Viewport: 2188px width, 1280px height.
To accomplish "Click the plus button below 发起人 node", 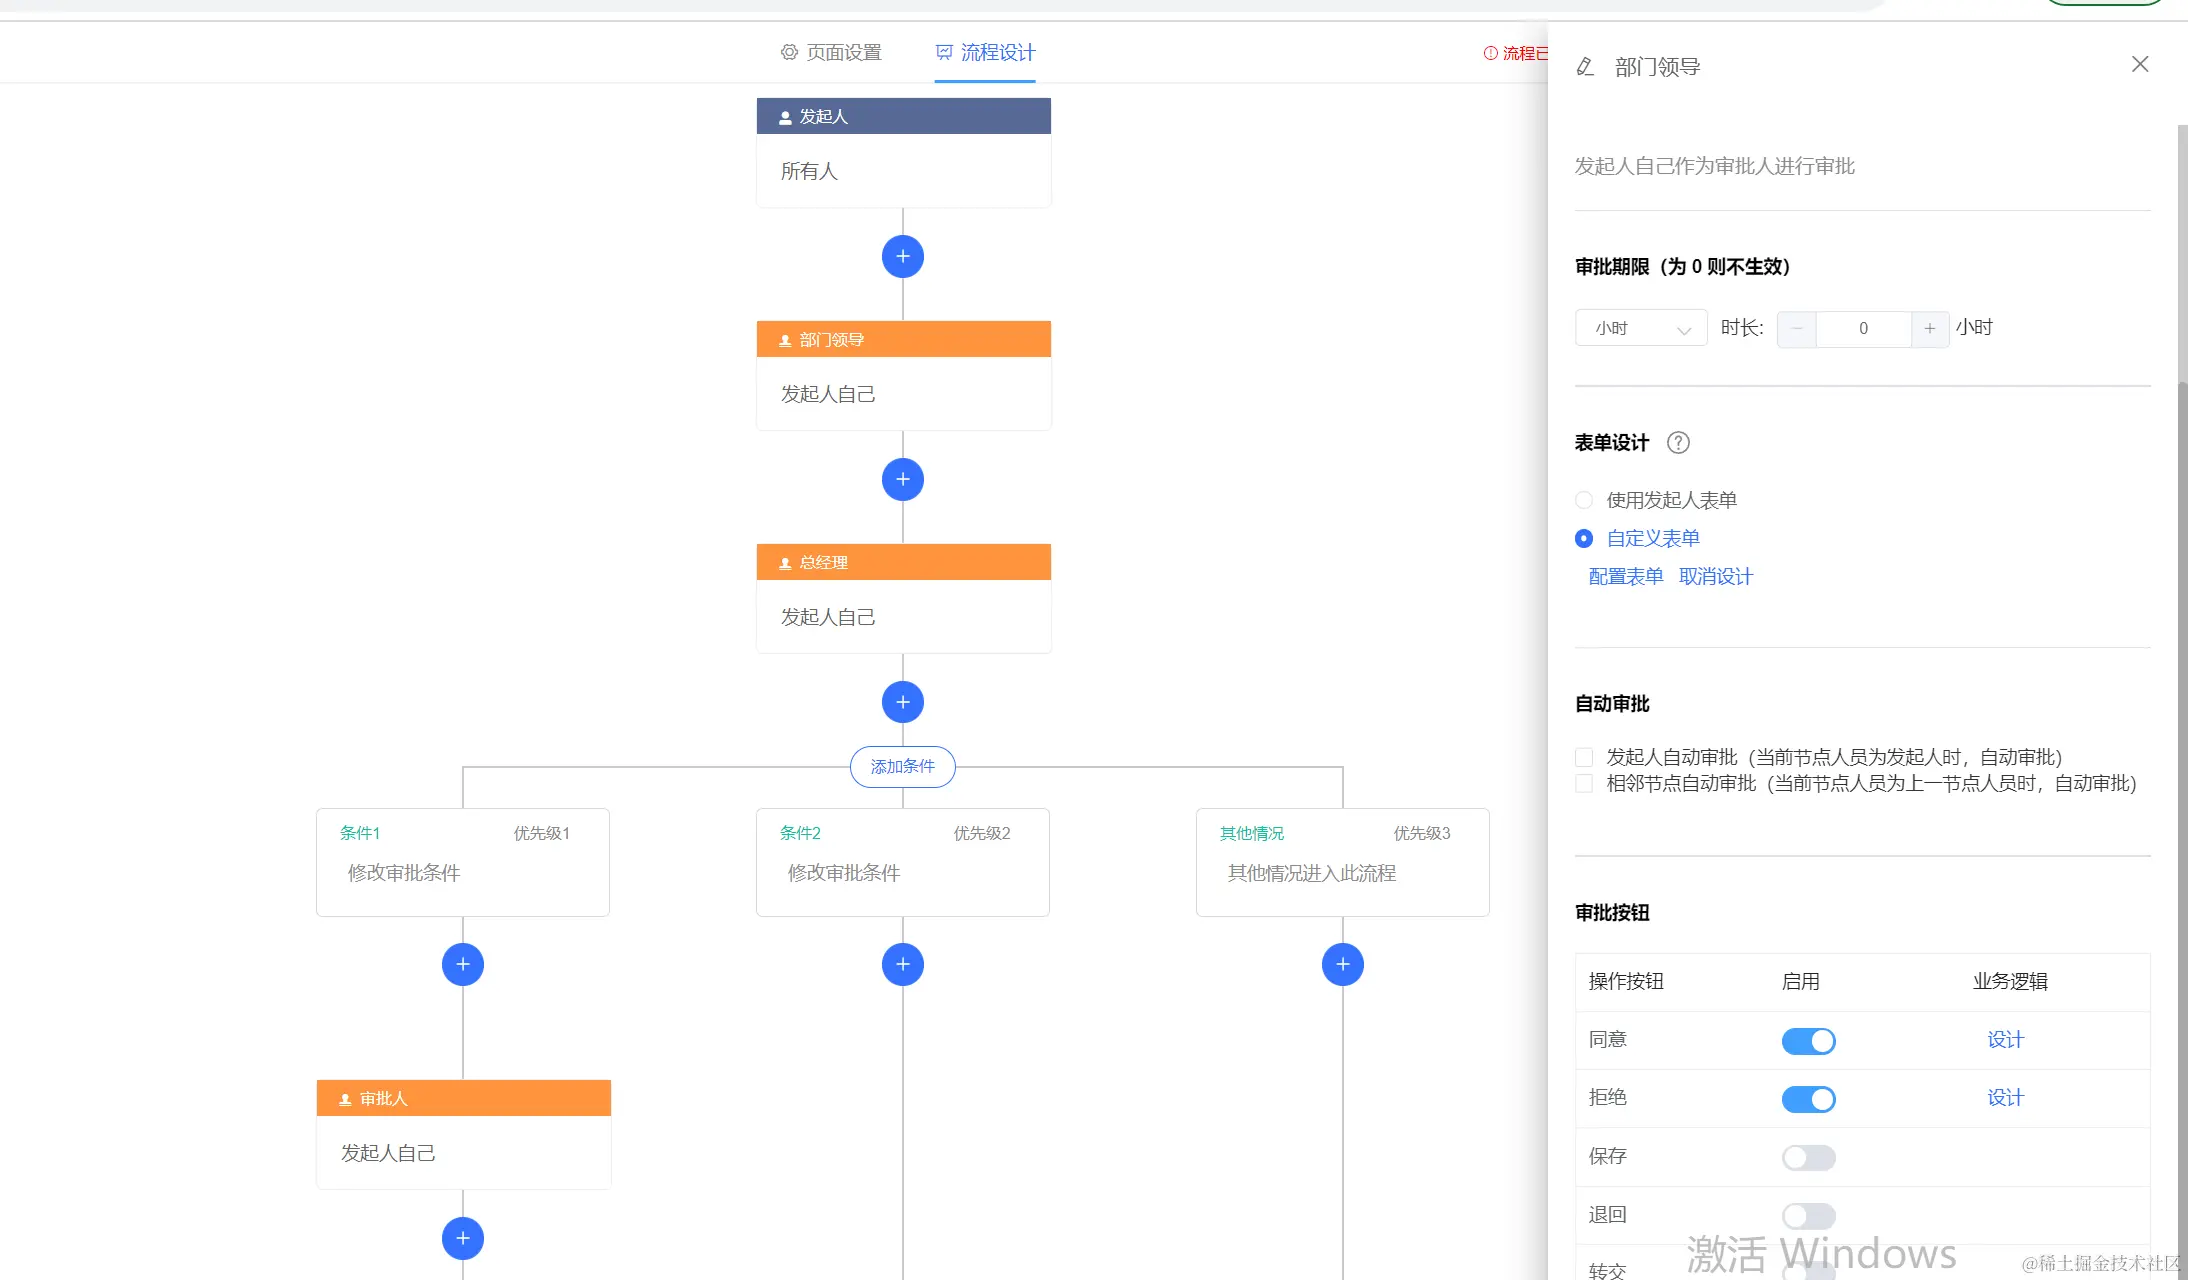I will tap(902, 257).
